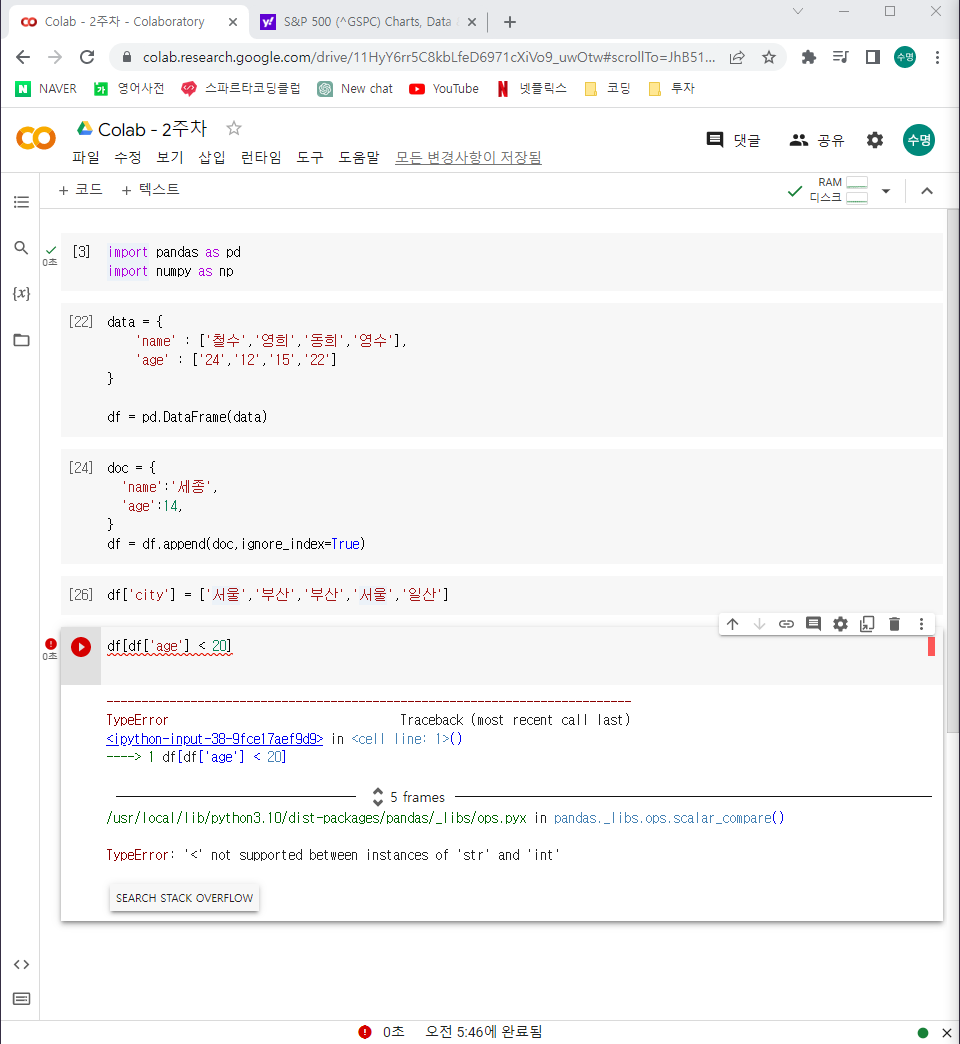Open the 영어사전 bookmark
Viewport: 960px width, 1044px height.
point(129,89)
